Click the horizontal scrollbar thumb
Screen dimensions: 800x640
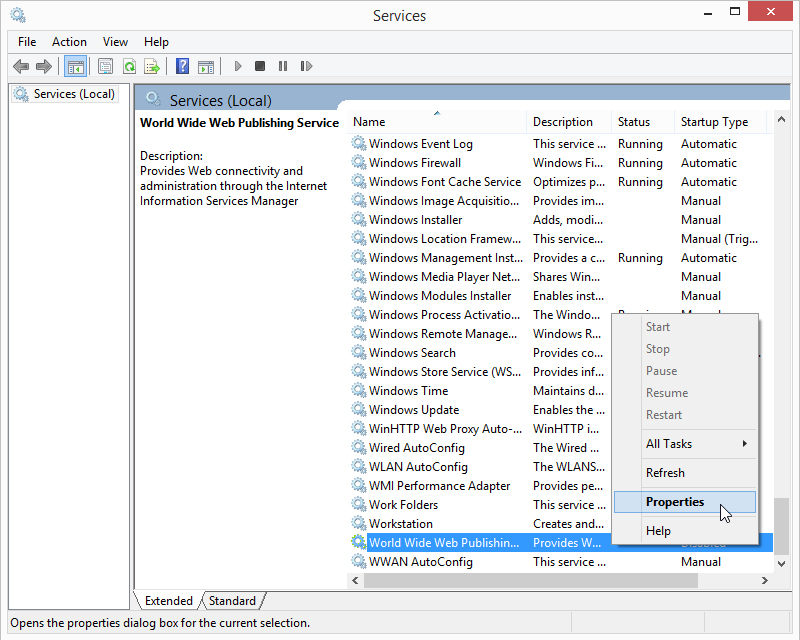tap(531, 580)
